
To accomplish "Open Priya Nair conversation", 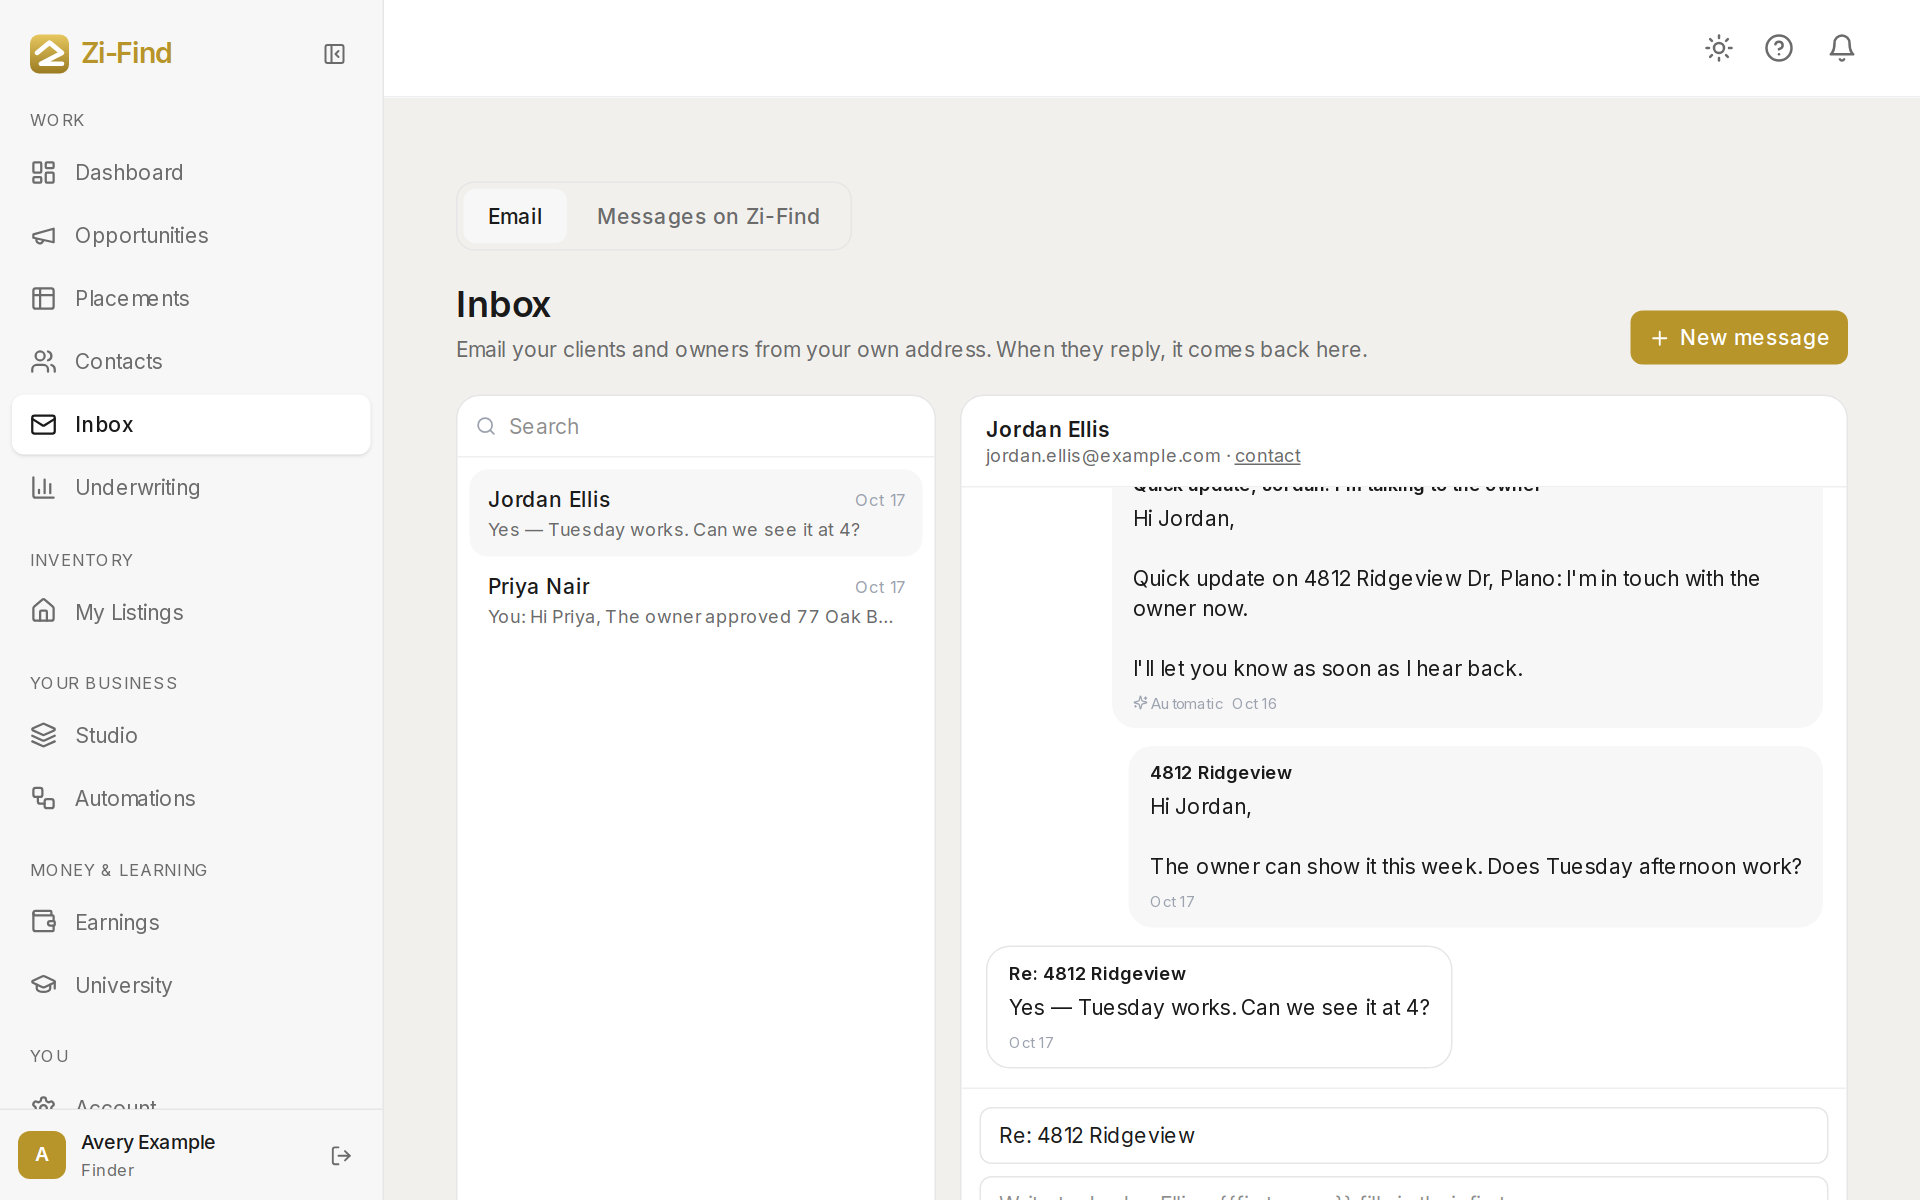I will (696, 600).
